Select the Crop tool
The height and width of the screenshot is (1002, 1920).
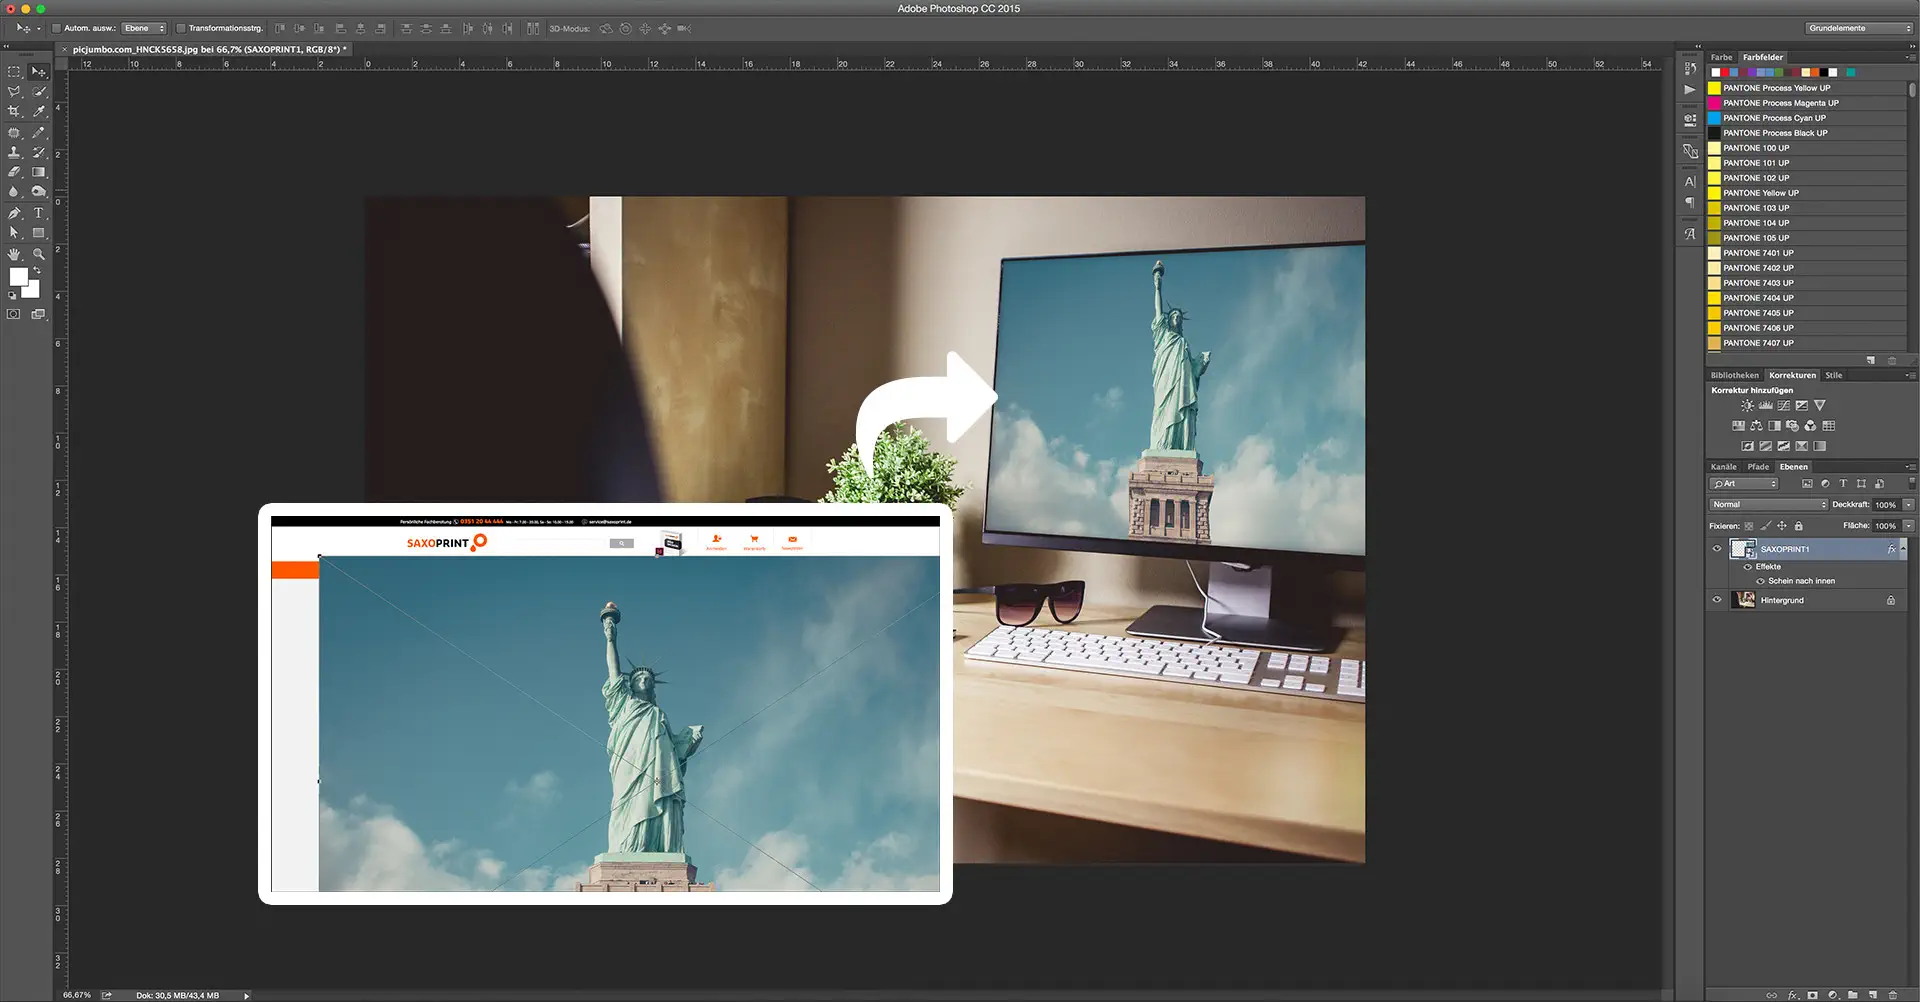pos(14,112)
